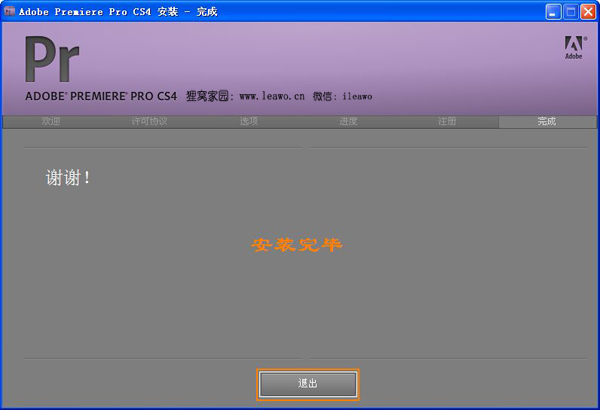Screen dimensions: 600x410
Task: Click the installer title bar icon
Action: pos(9,11)
